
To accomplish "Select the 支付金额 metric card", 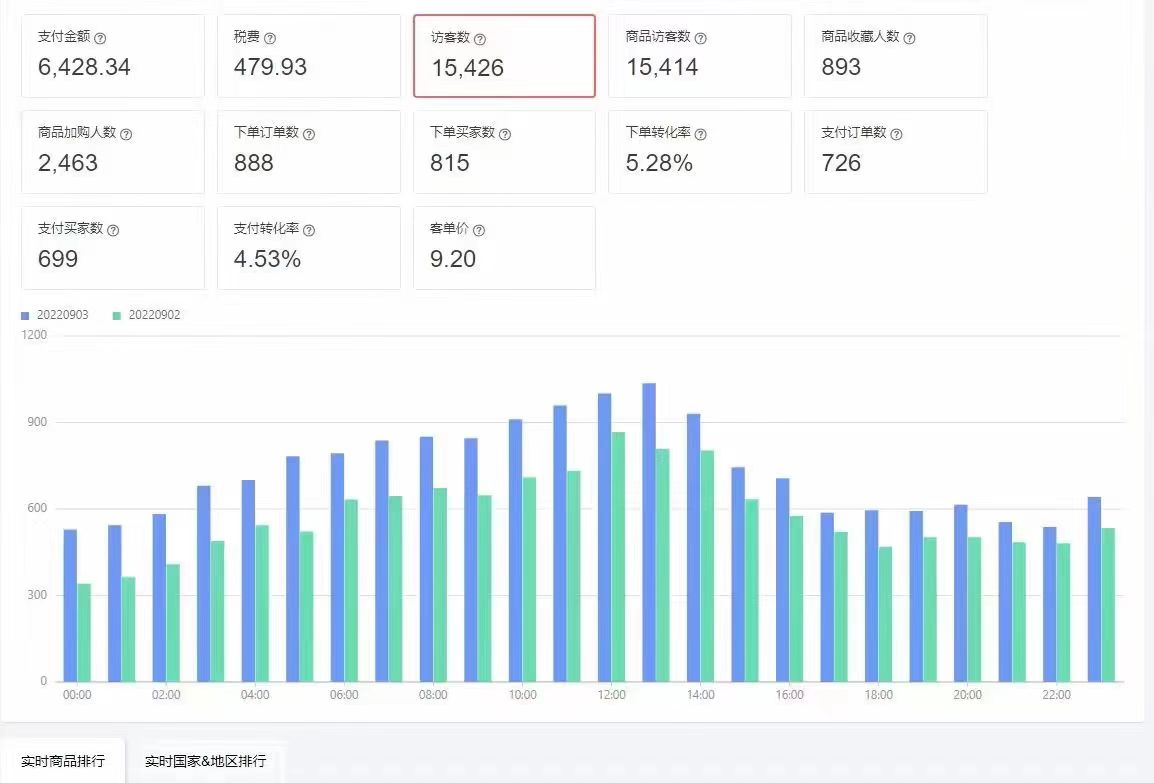I will pos(113,56).
